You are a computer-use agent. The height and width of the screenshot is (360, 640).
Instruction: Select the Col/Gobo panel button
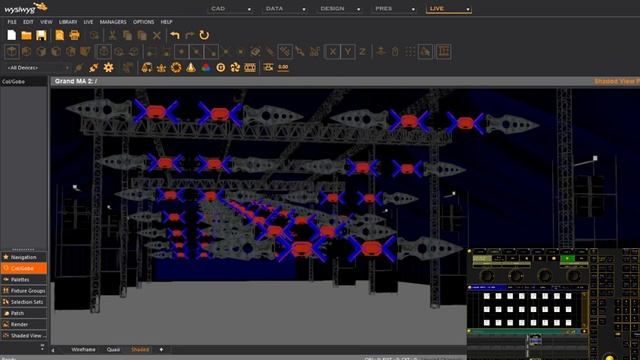pos(24,268)
